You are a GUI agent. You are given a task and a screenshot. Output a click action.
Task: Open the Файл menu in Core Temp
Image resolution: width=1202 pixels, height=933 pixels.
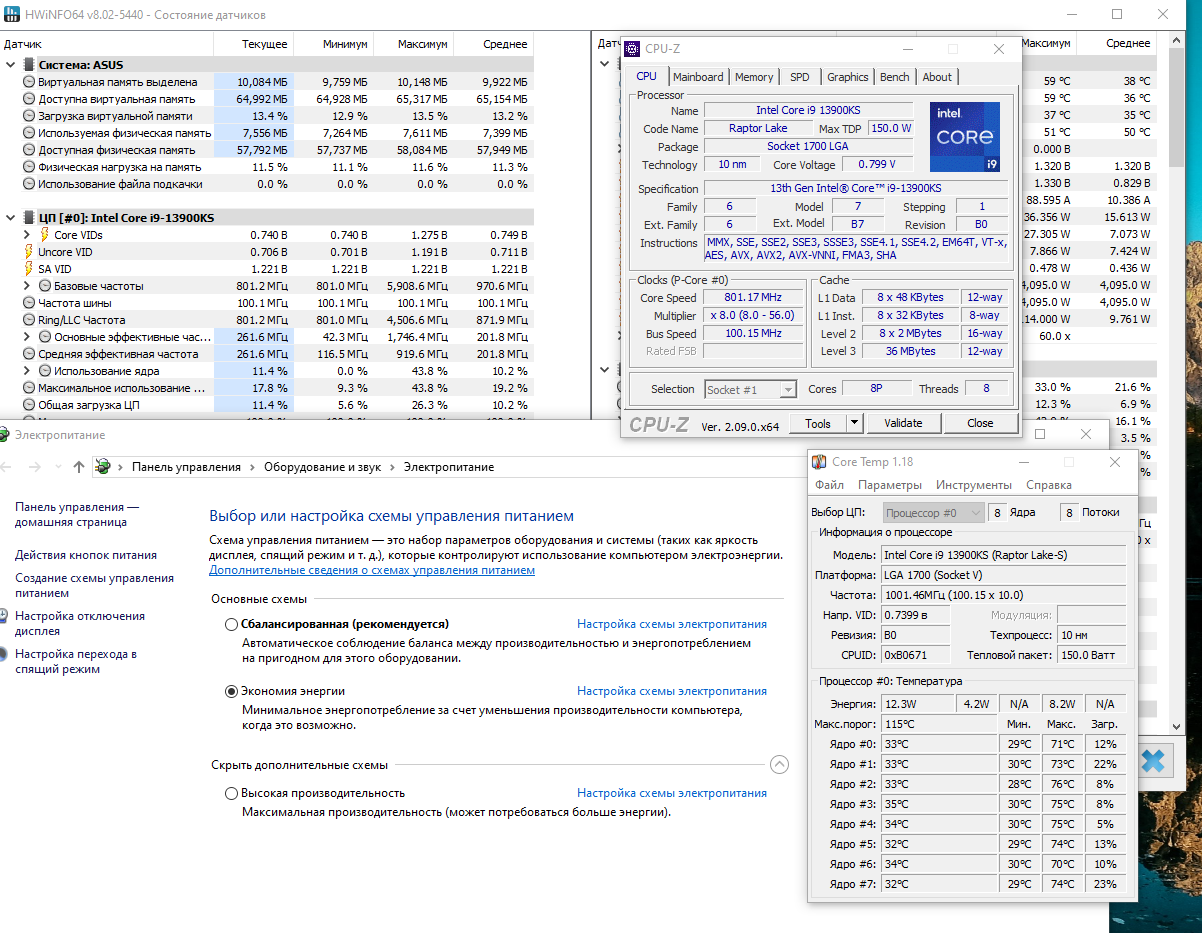click(829, 485)
